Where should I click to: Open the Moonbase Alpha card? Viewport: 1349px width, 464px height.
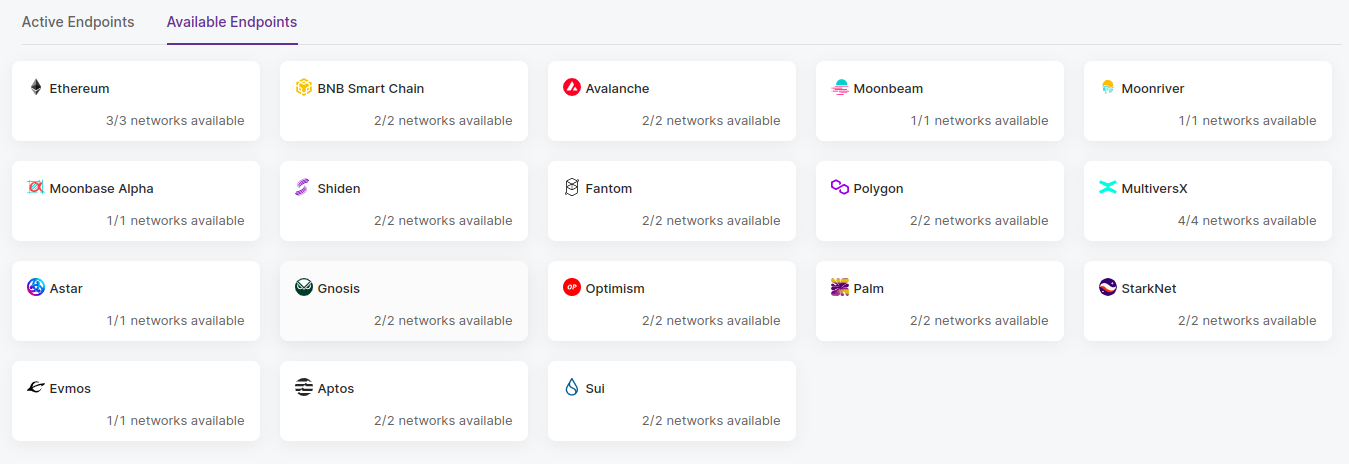tap(136, 201)
